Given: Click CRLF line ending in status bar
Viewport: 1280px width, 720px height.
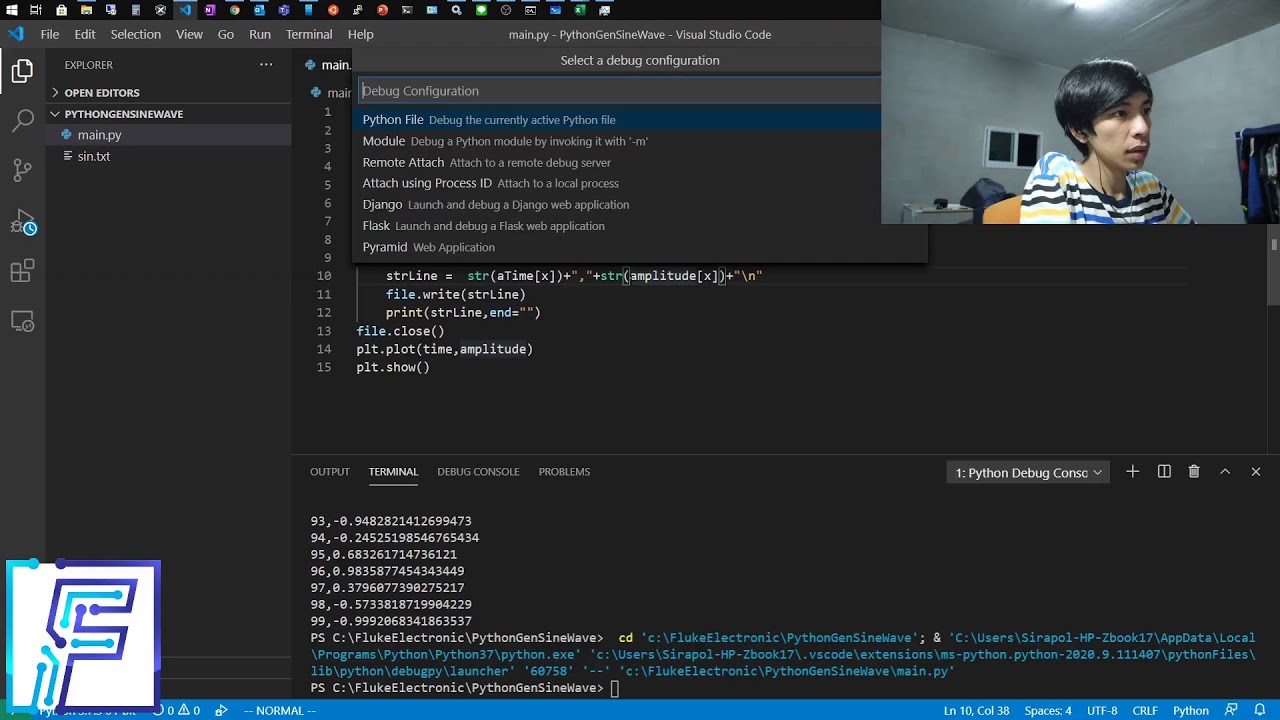Looking at the screenshot, I should (1145, 711).
